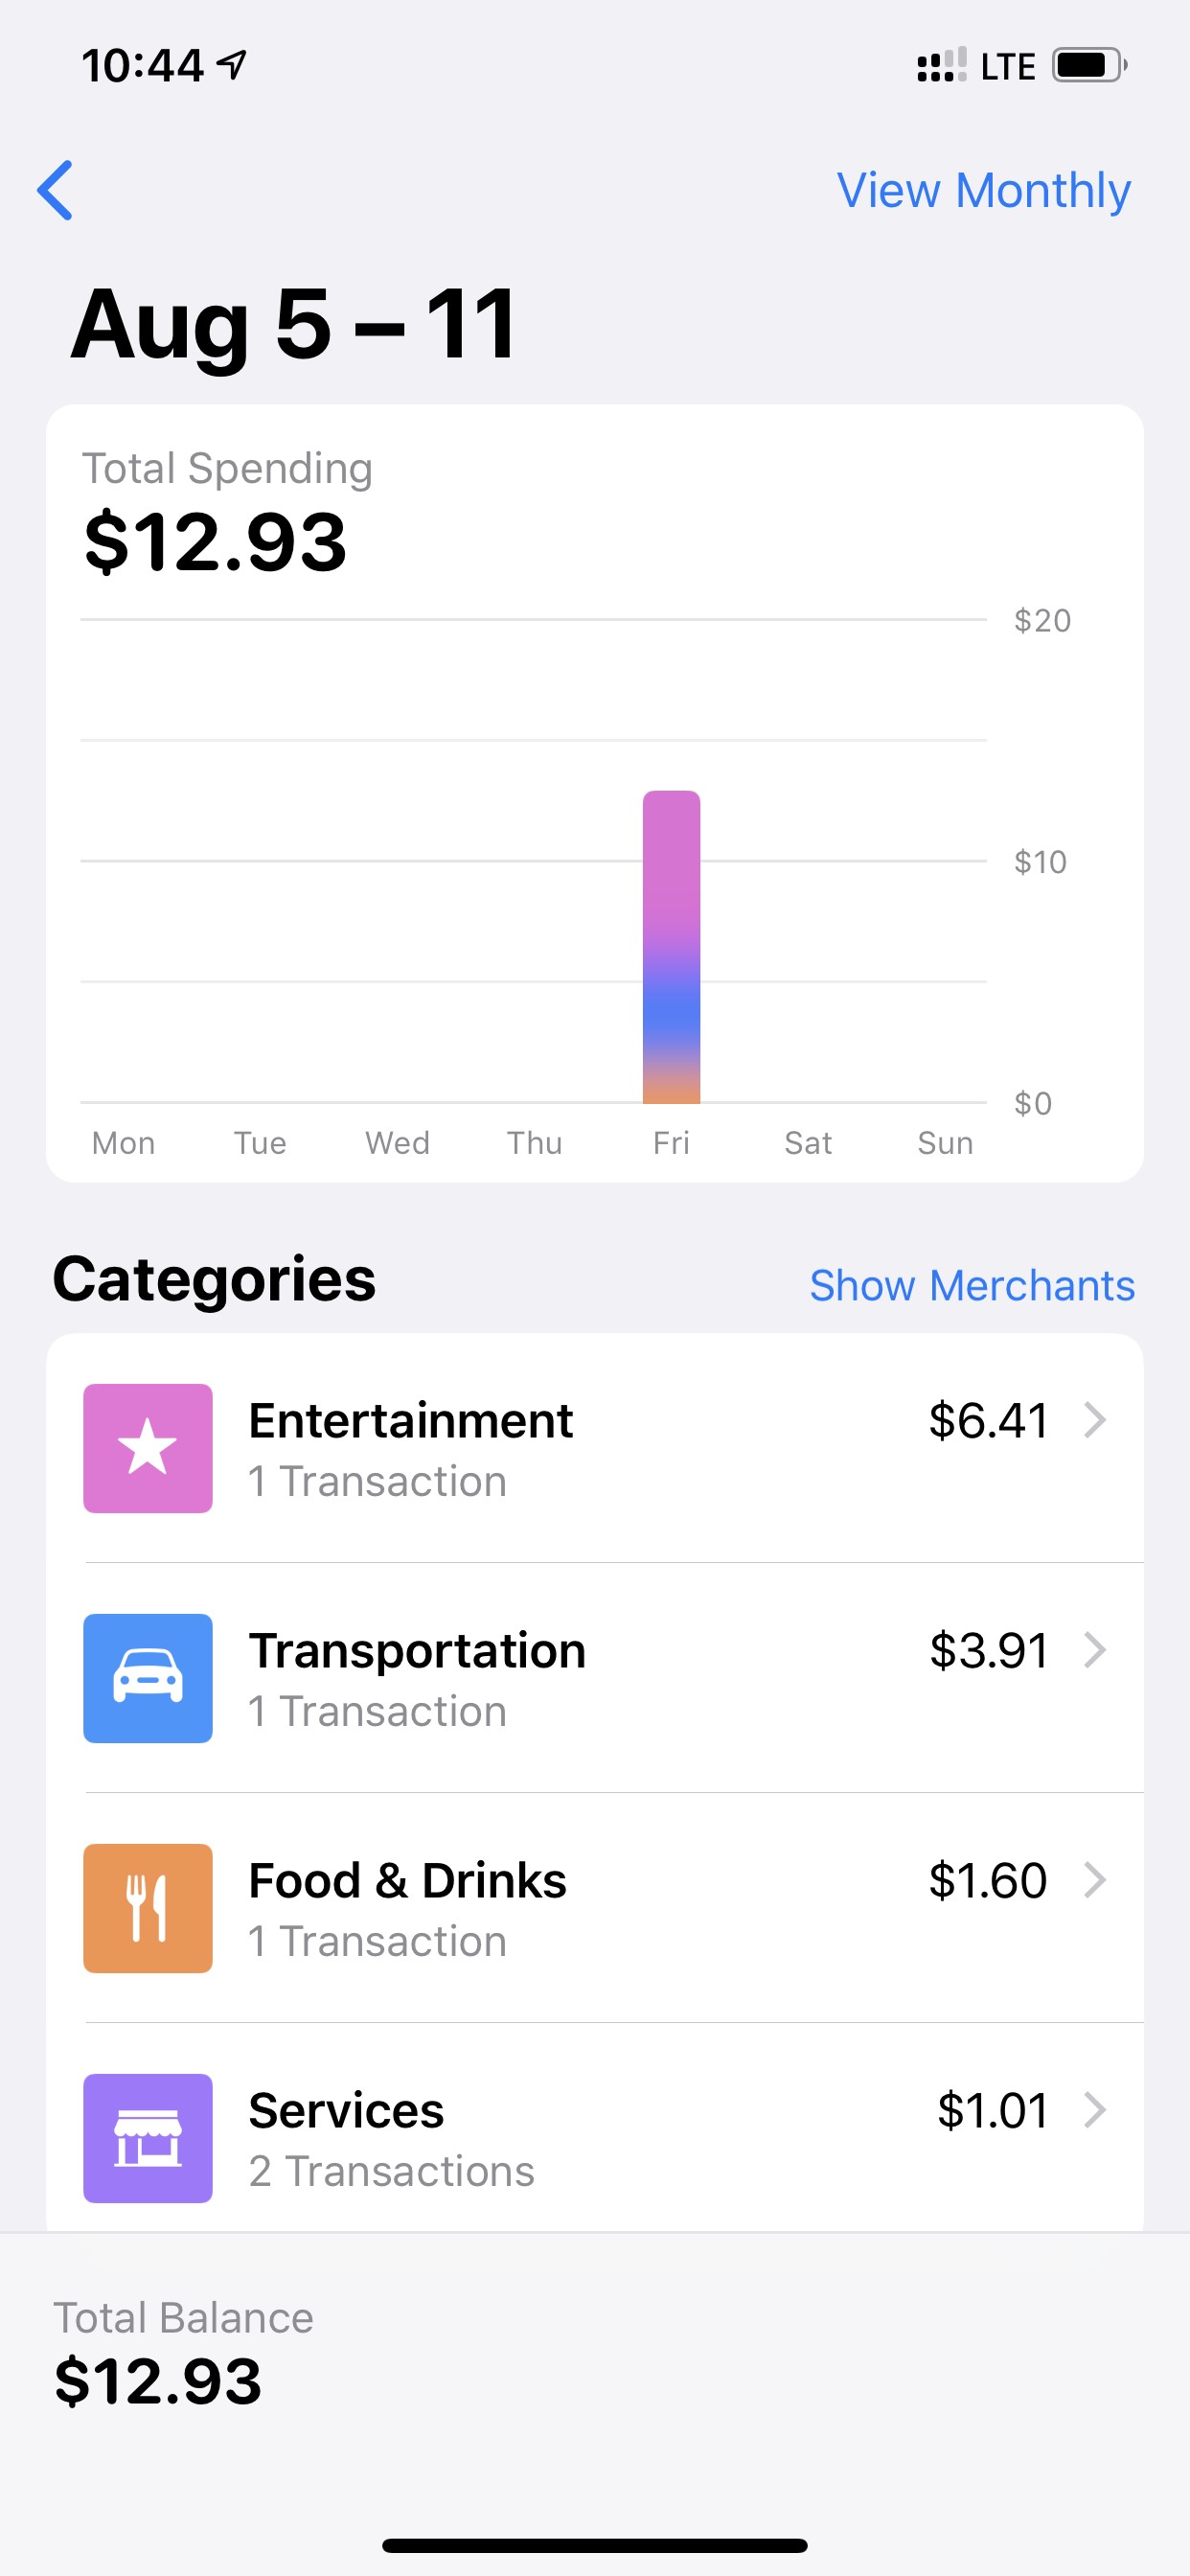Tap the blue back arrow

click(55, 190)
